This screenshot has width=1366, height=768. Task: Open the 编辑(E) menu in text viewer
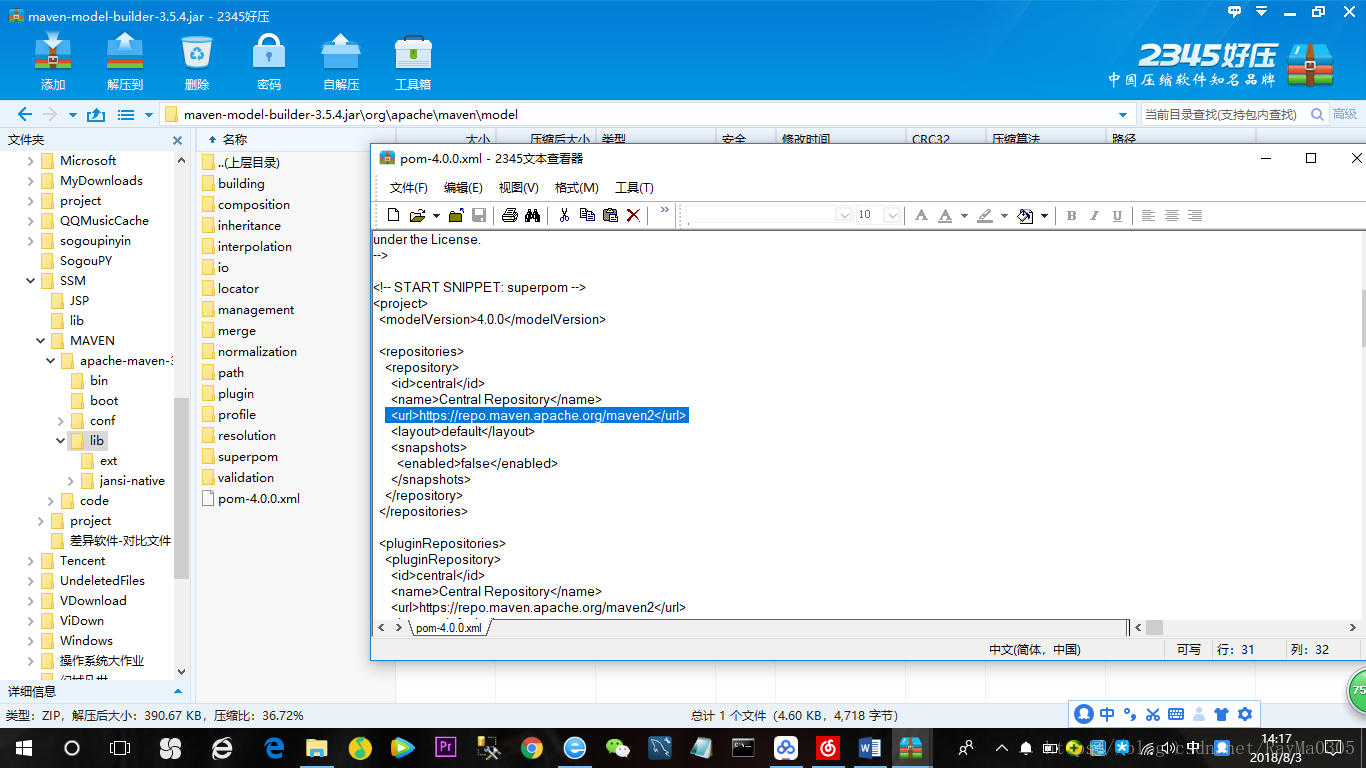(x=463, y=188)
